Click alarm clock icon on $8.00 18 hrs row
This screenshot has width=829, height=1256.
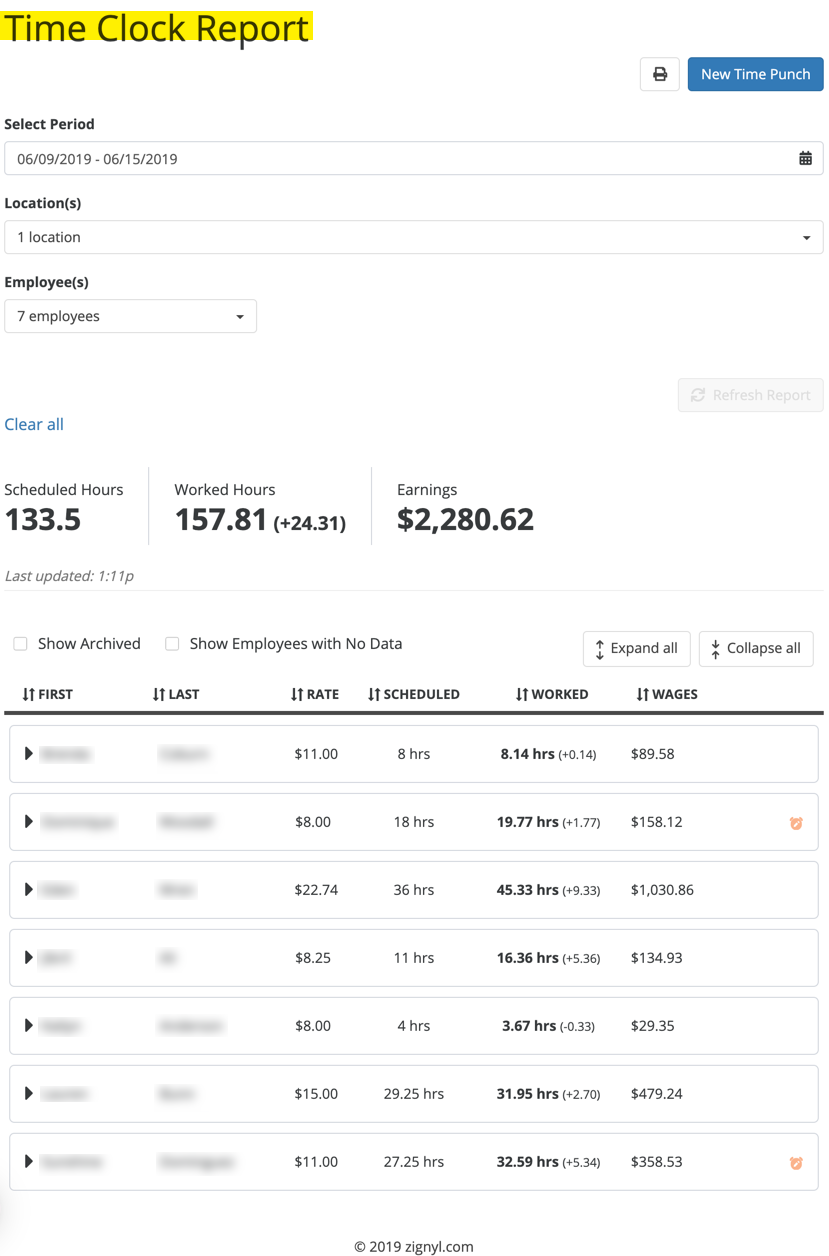pyautogui.click(x=796, y=823)
